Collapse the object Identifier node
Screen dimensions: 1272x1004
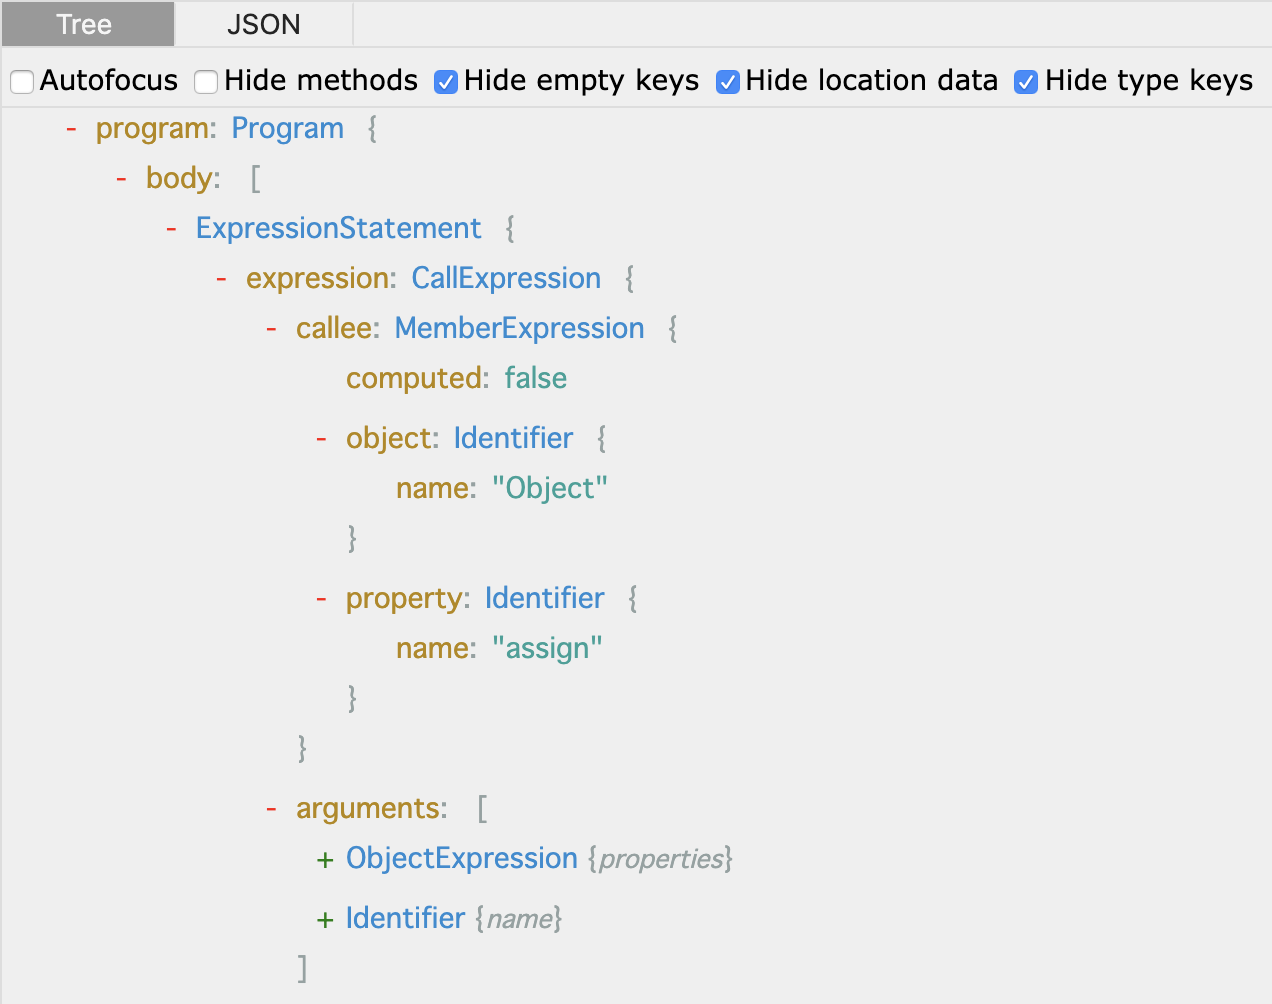[x=321, y=439]
